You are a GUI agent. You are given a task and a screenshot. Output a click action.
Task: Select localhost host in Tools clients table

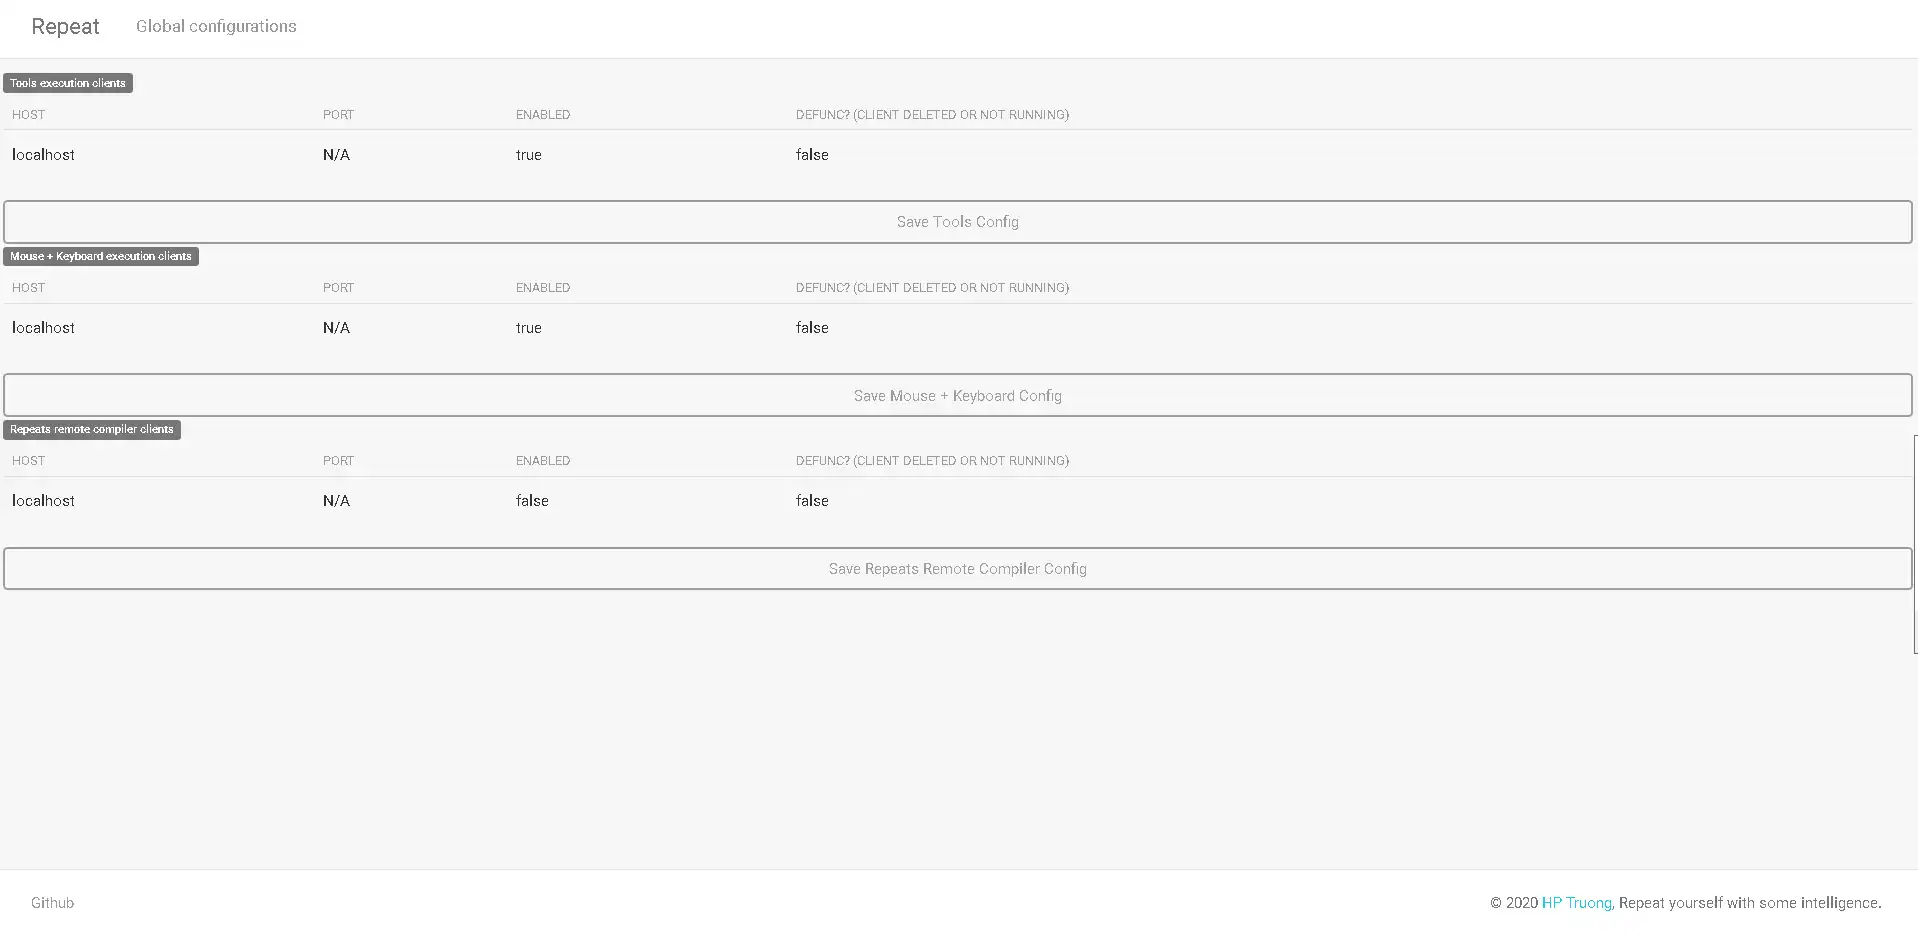point(43,155)
